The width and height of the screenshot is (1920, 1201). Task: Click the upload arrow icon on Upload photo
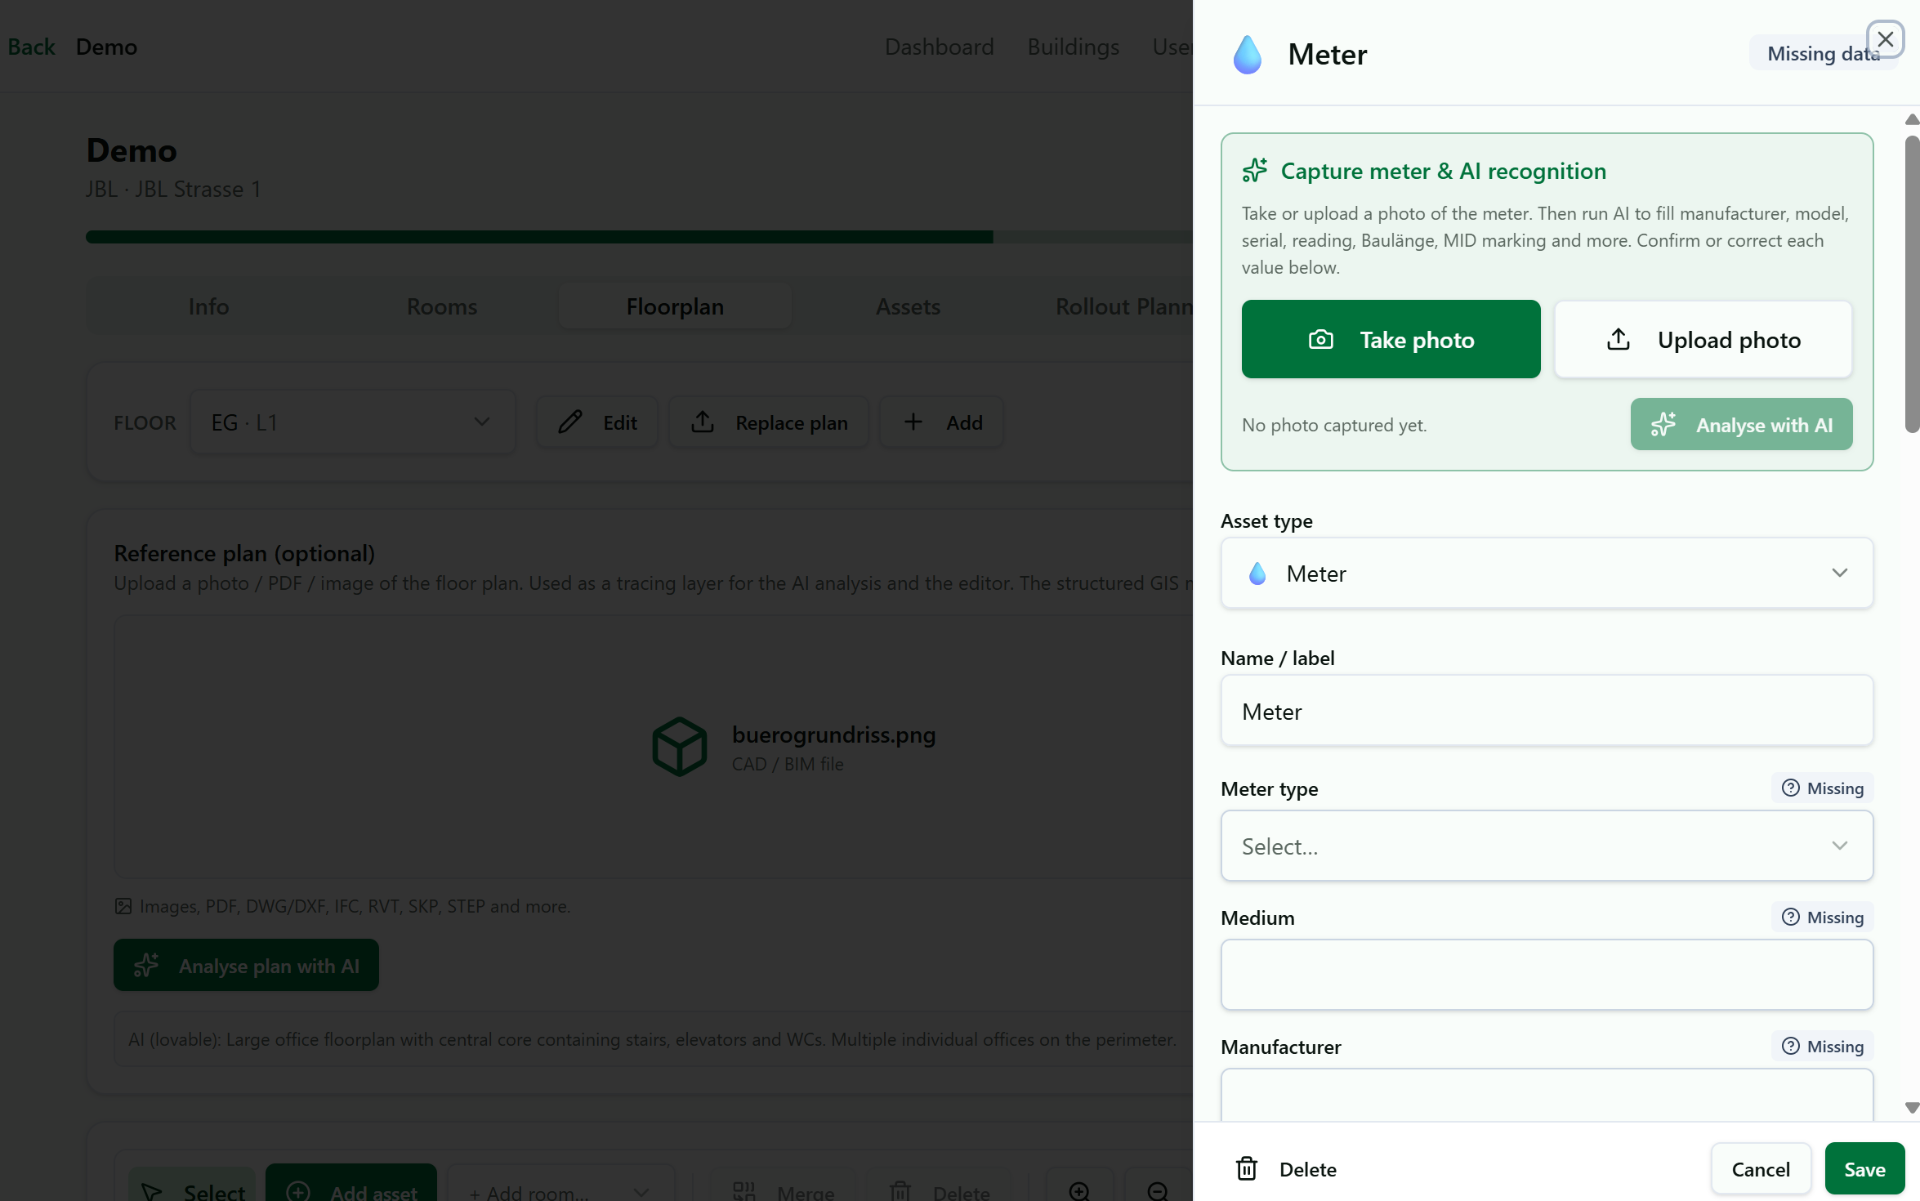click(1618, 340)
